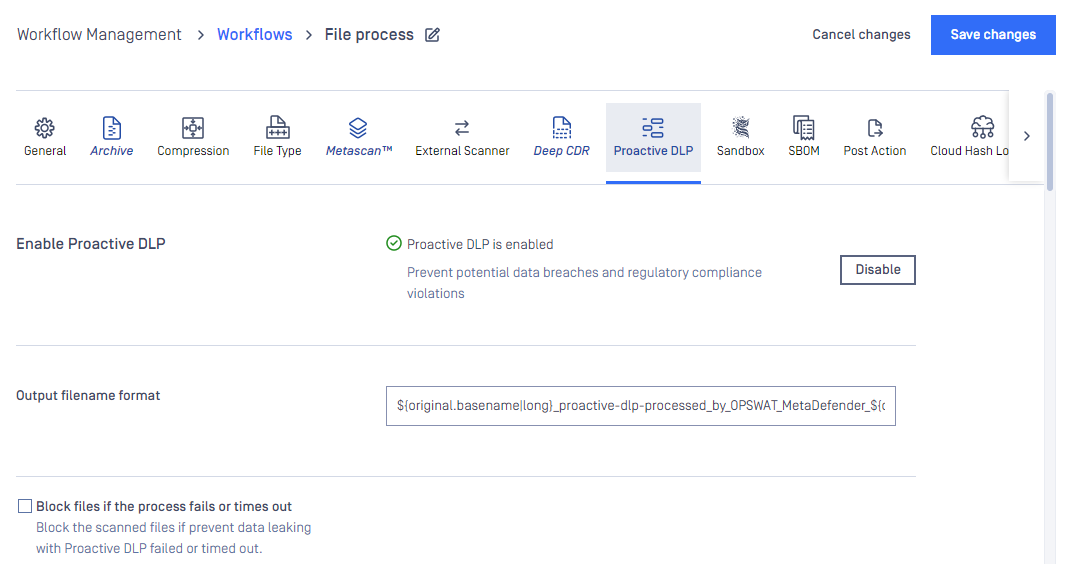This screenshot has width=1065, height=564.
Task: Open the General gear icon tab
Action: [x=45, y=128]
